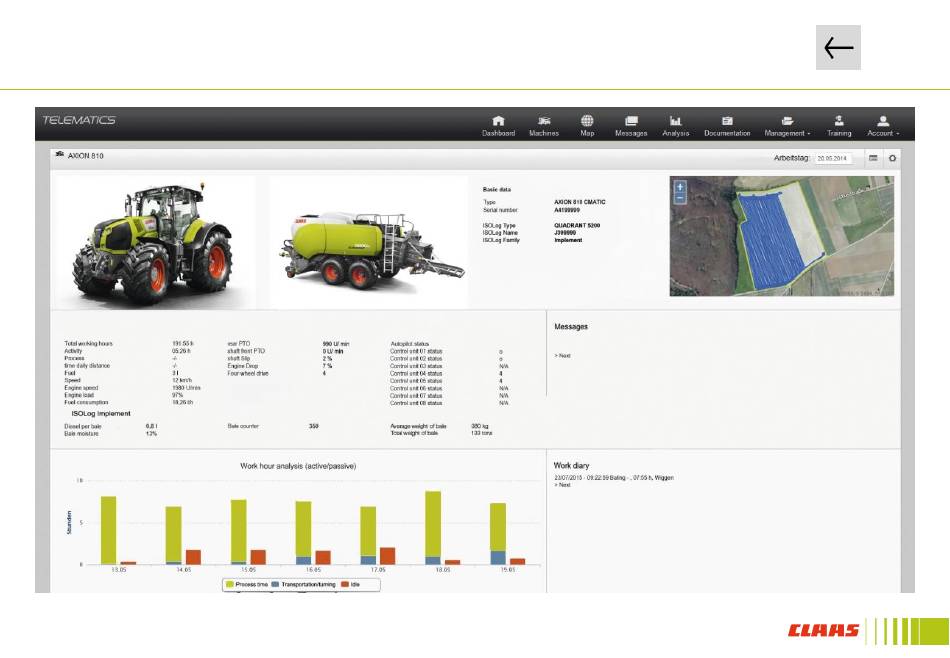
Task: Toggle Idle legend entry
Action: click(x=351, y=585)
